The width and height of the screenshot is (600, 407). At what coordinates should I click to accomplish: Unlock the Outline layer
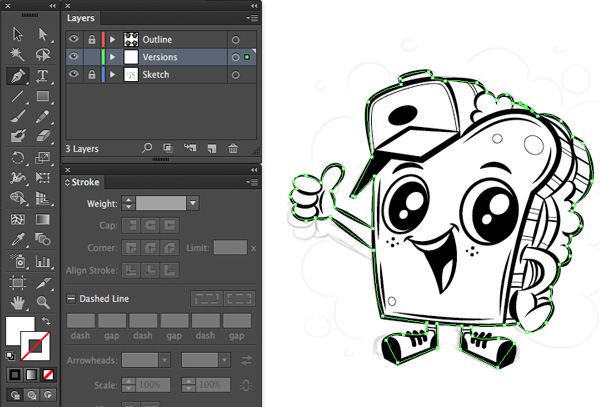(x=91, y=39)
